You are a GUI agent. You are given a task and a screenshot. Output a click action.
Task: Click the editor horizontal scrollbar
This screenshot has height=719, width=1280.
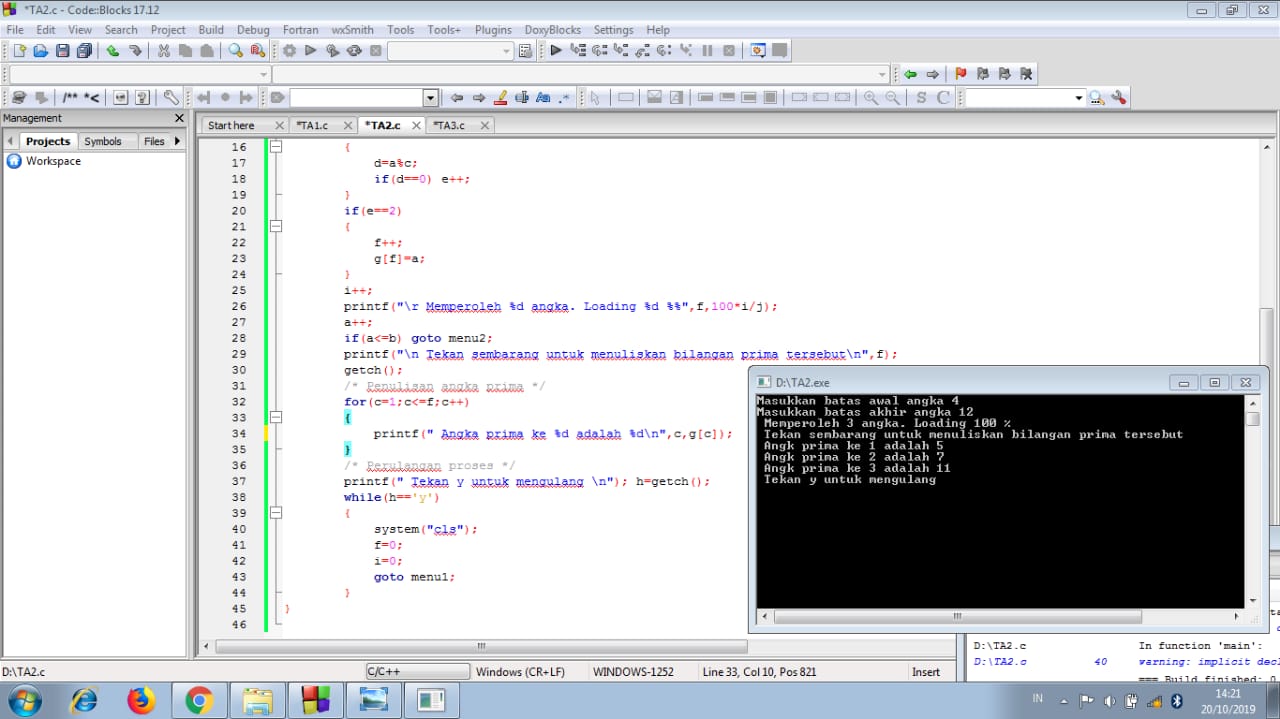point(480,646)
